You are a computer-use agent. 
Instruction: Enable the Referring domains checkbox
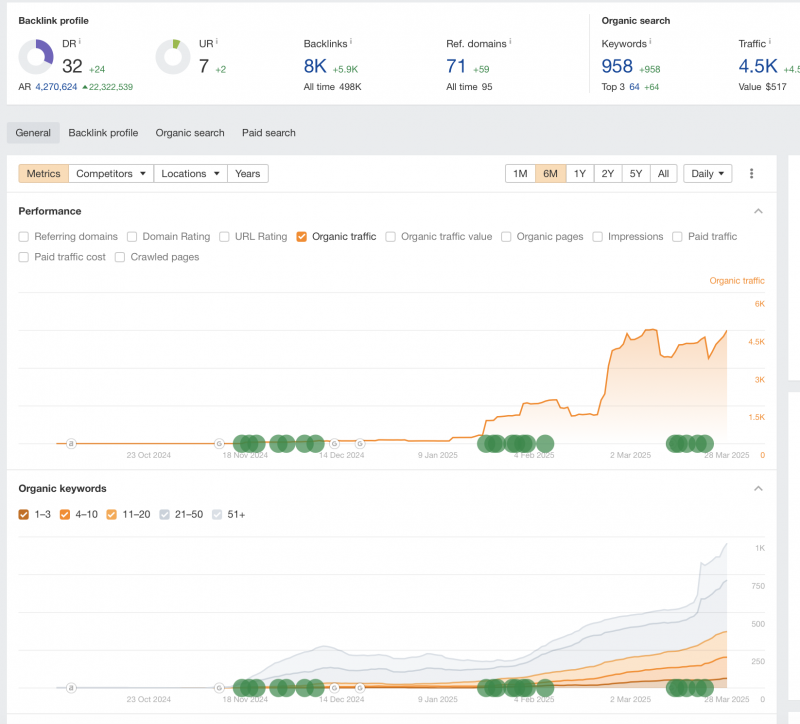(x=24, y=237)
